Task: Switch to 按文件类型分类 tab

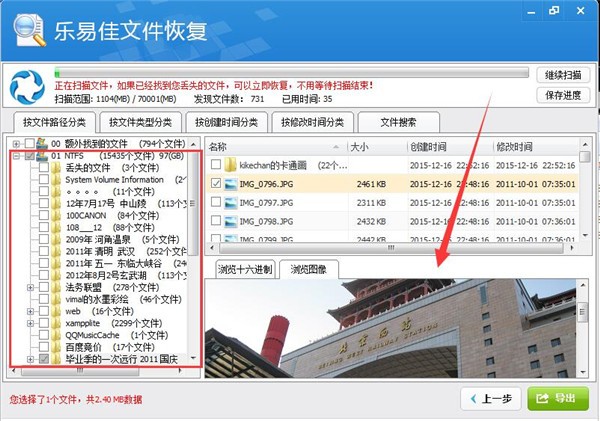Action: point(140,122)
